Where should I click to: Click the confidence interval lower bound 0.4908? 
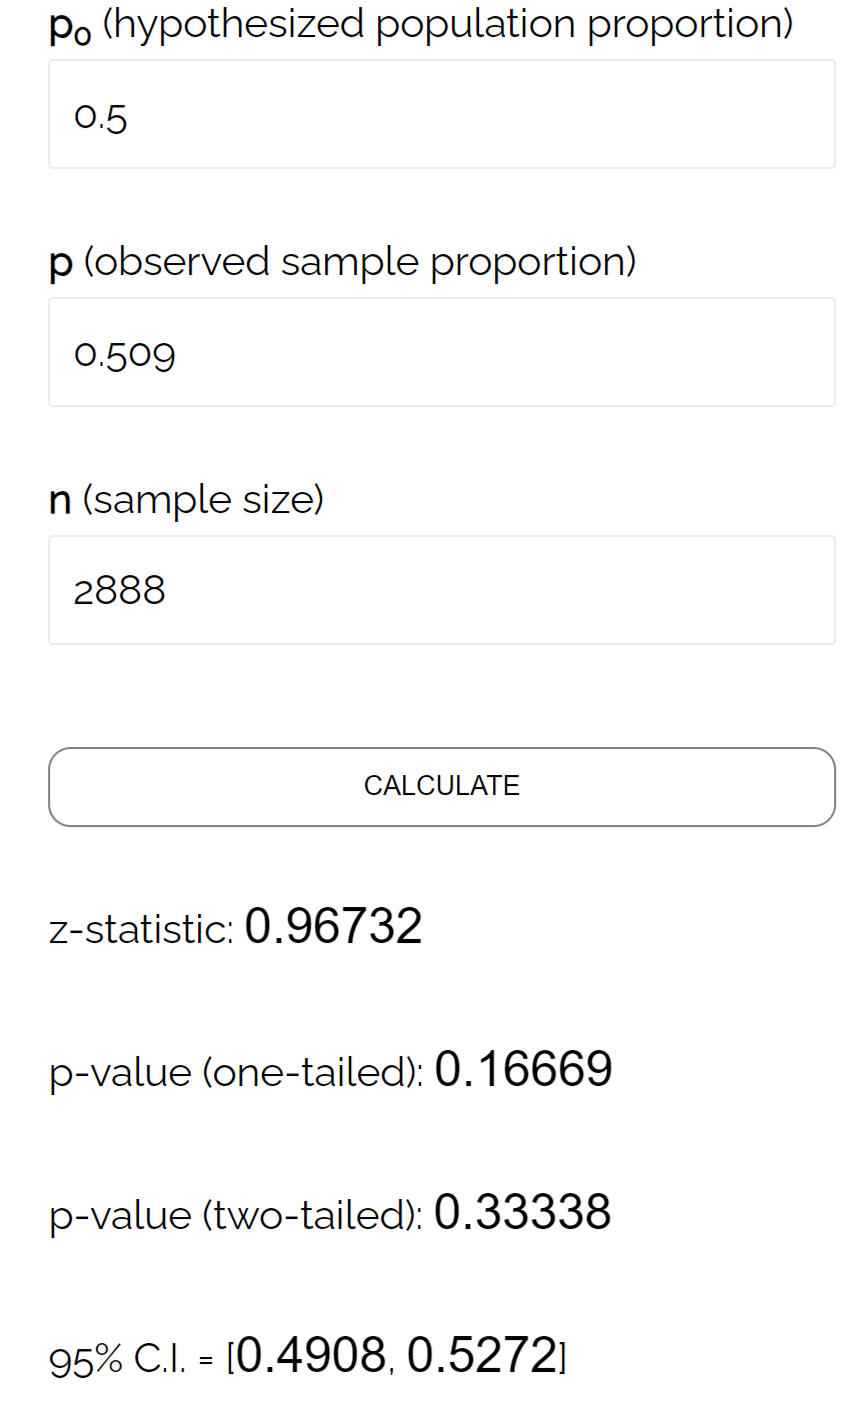point(312,1356)
